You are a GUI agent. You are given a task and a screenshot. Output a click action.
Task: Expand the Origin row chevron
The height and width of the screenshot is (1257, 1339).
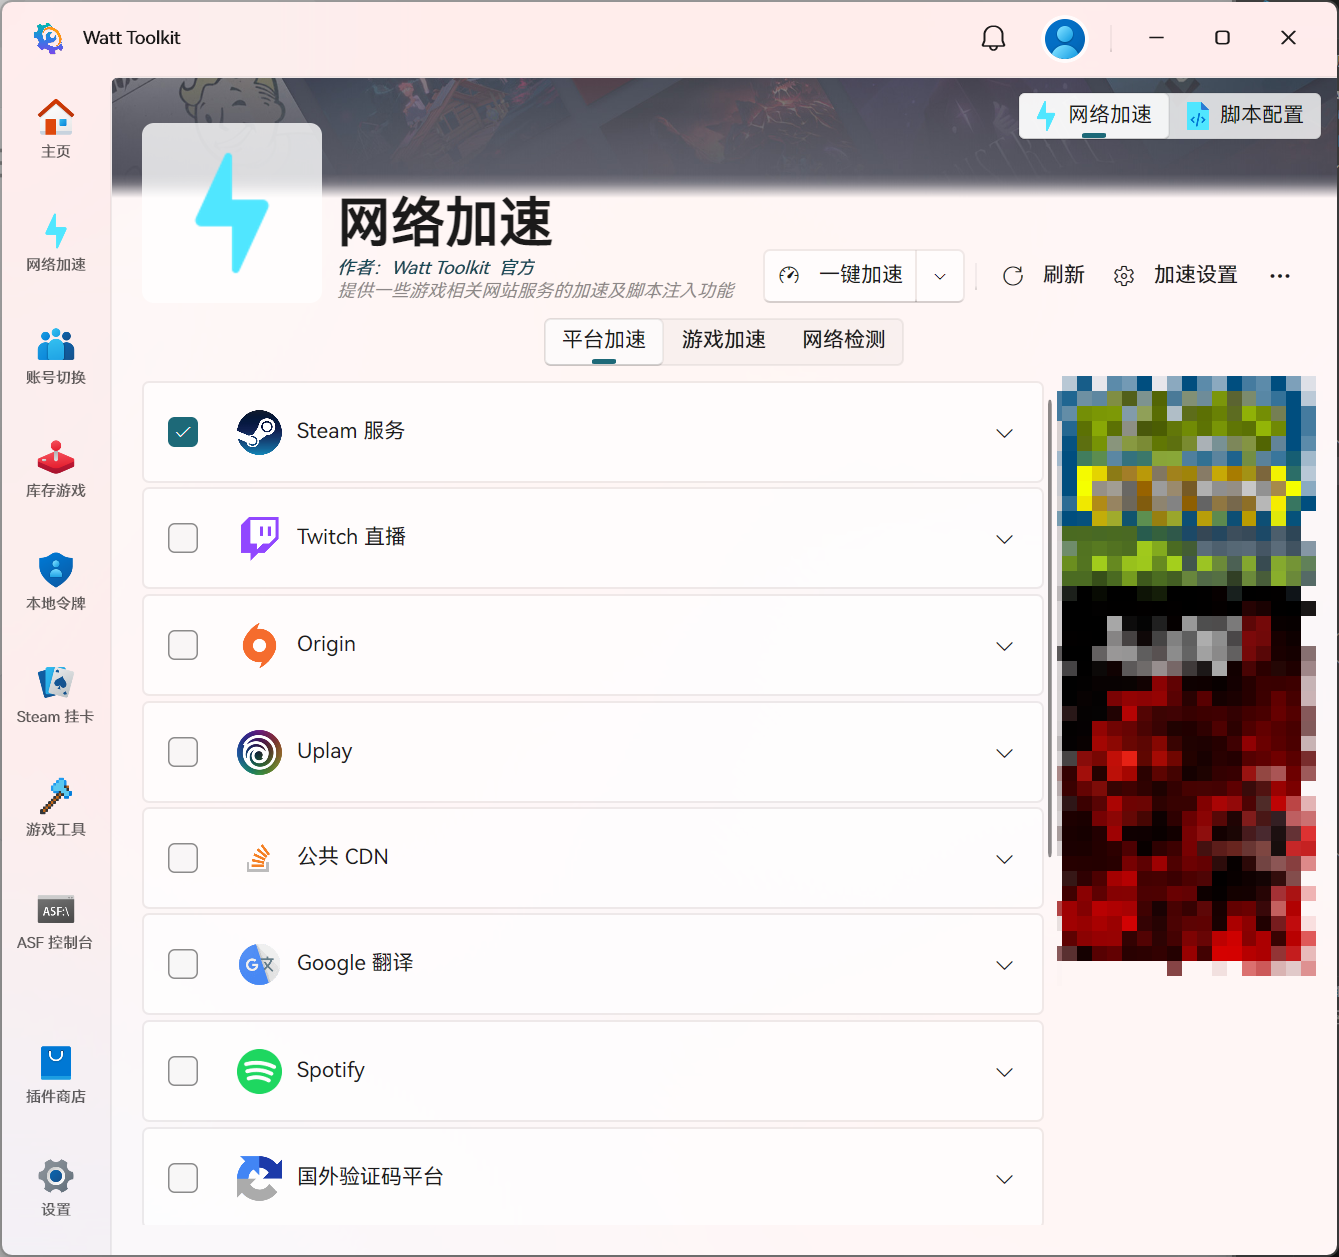click(x=1005, y=646)
